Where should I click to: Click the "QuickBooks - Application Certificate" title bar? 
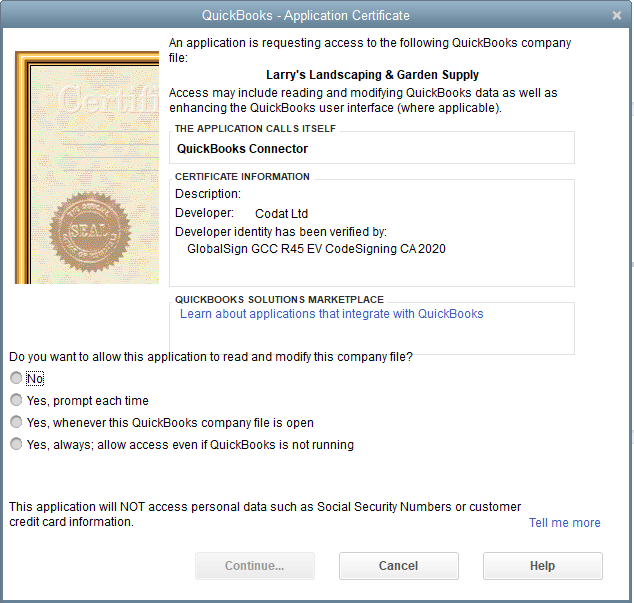(305, 16)
